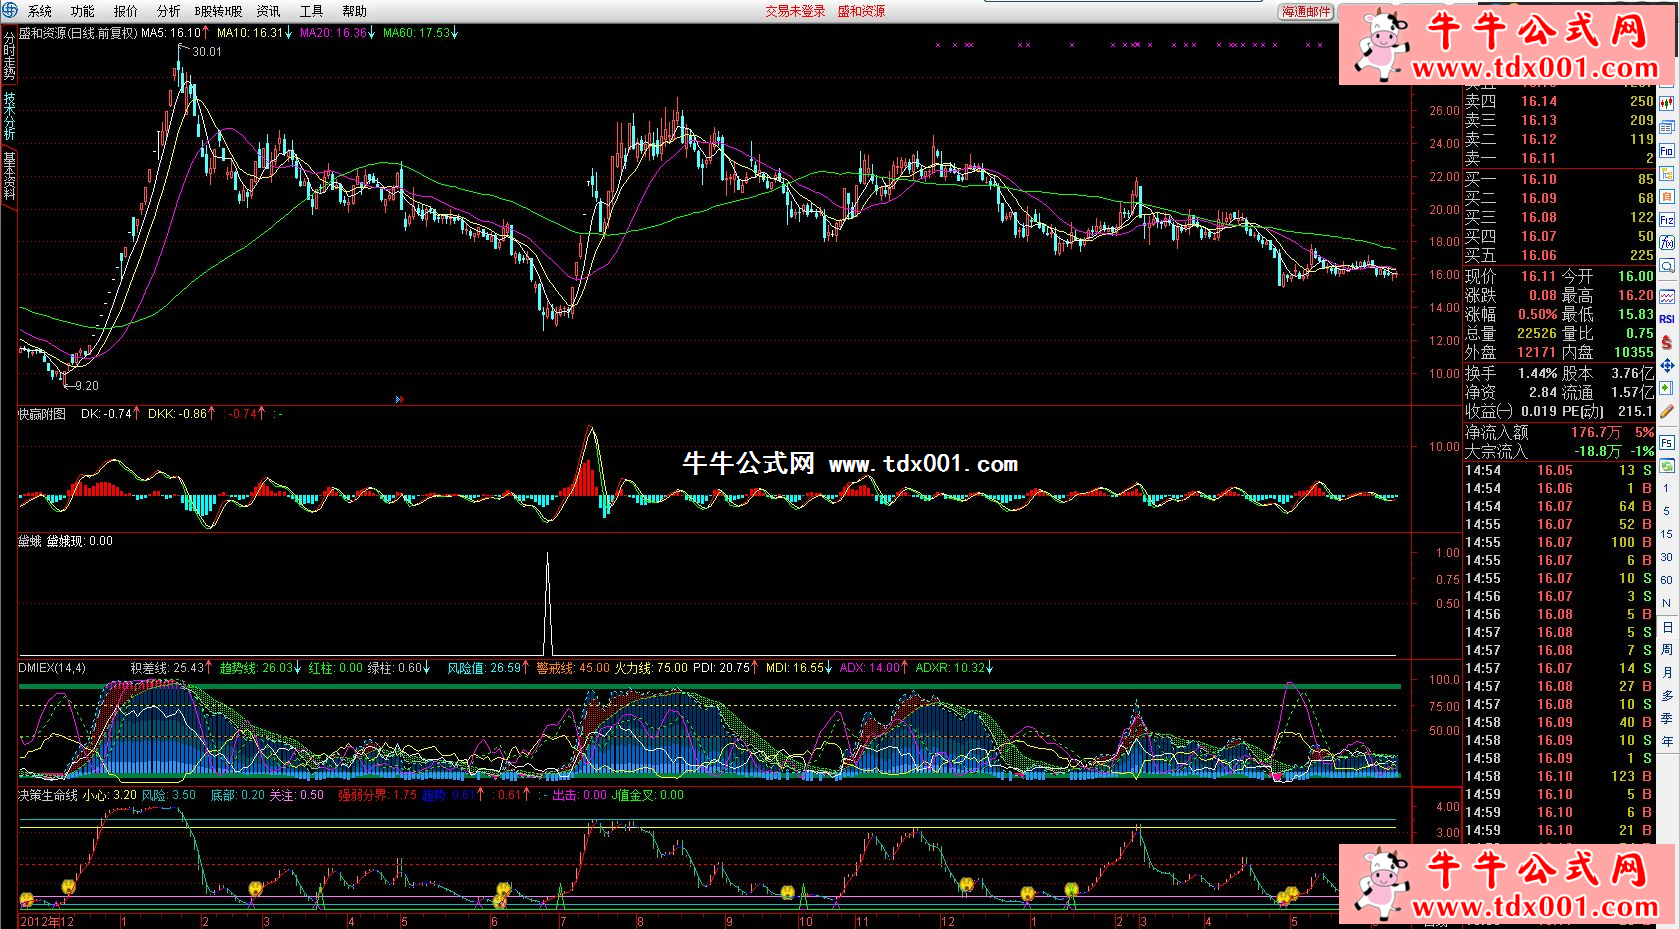Open the f(x) formula manager icon
Screen dimensions: 1680x929
1667,243
